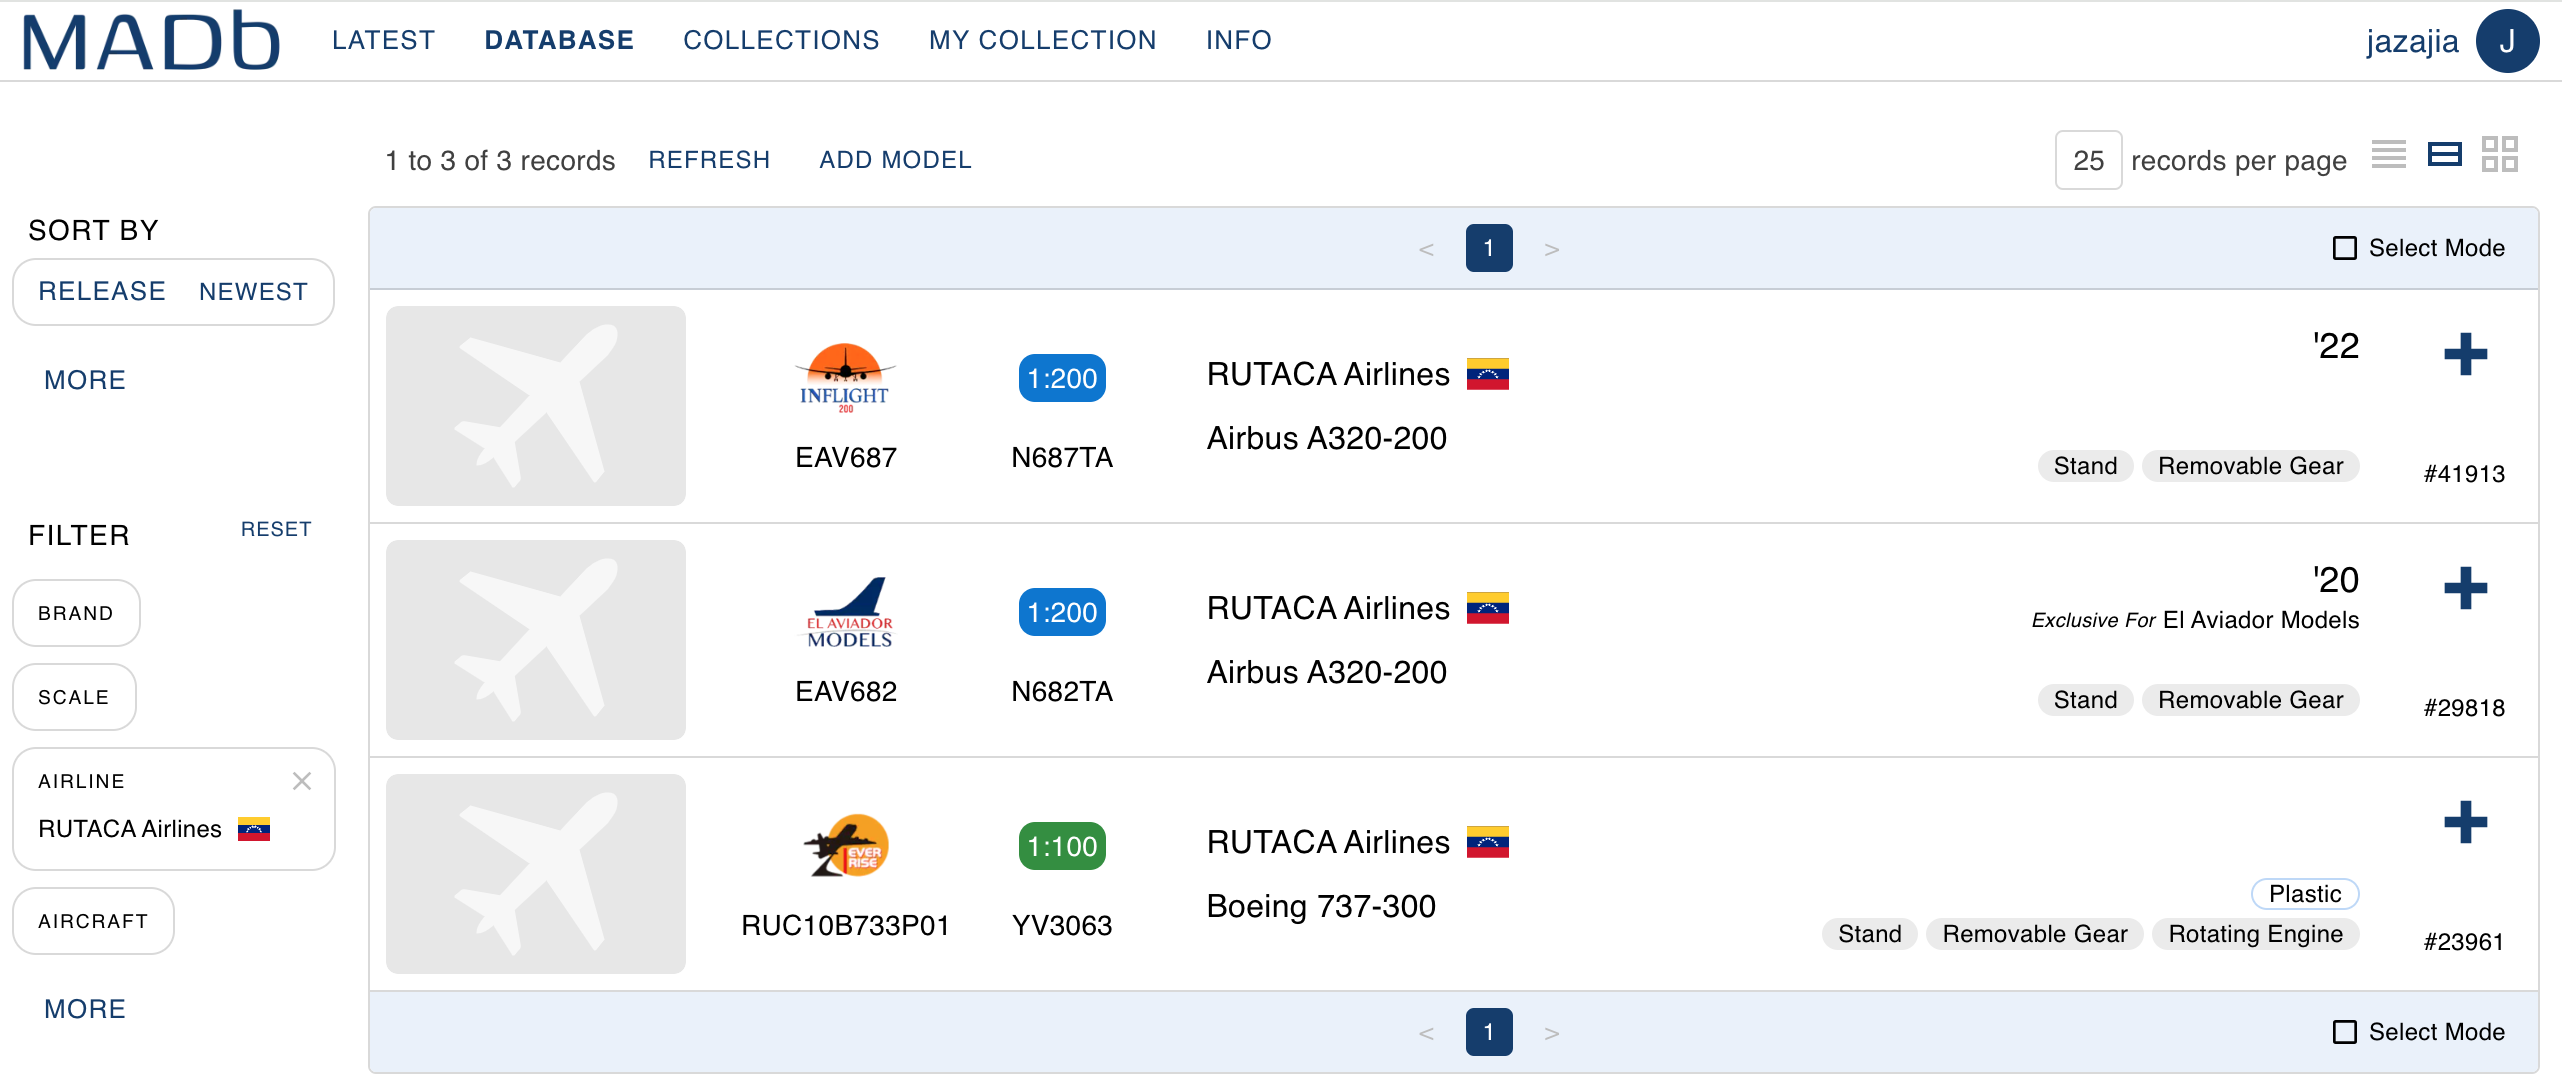Open the Brand filter dropdown
The height and width of the screenshot is (1090, 2562).
click(x=76, y=613)
